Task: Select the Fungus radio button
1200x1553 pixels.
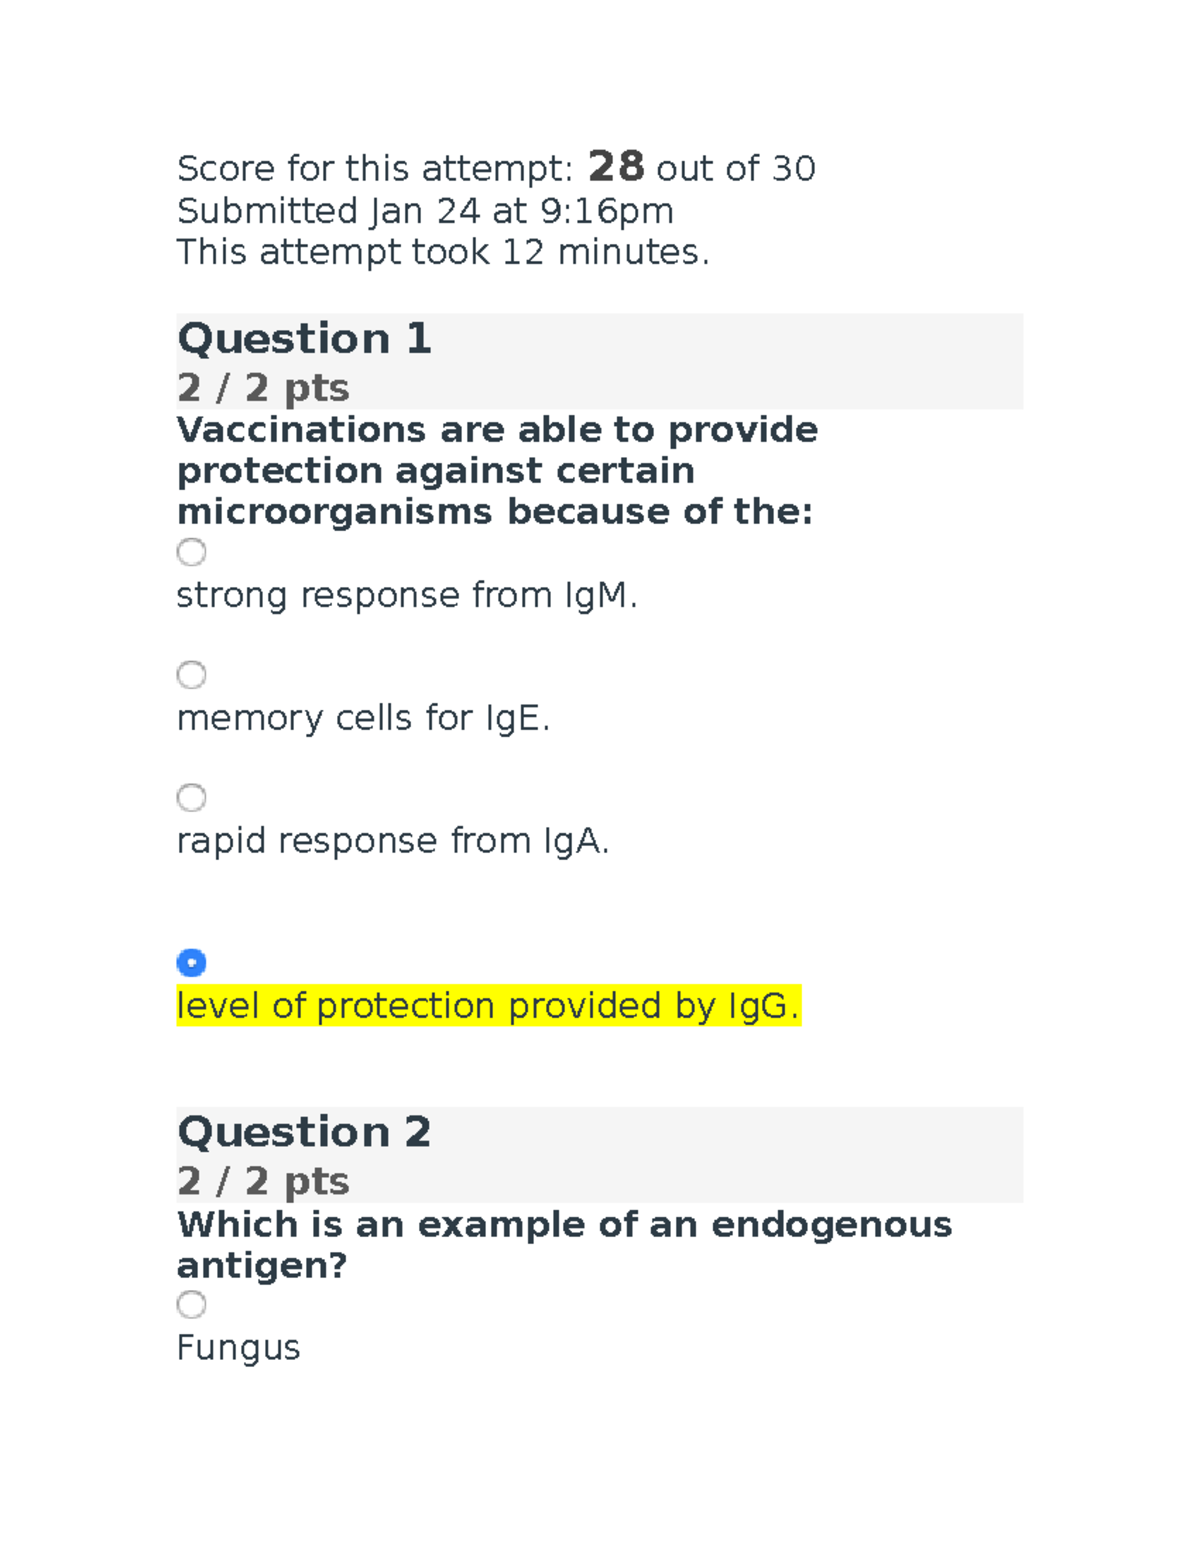Action: point(191,1305)
